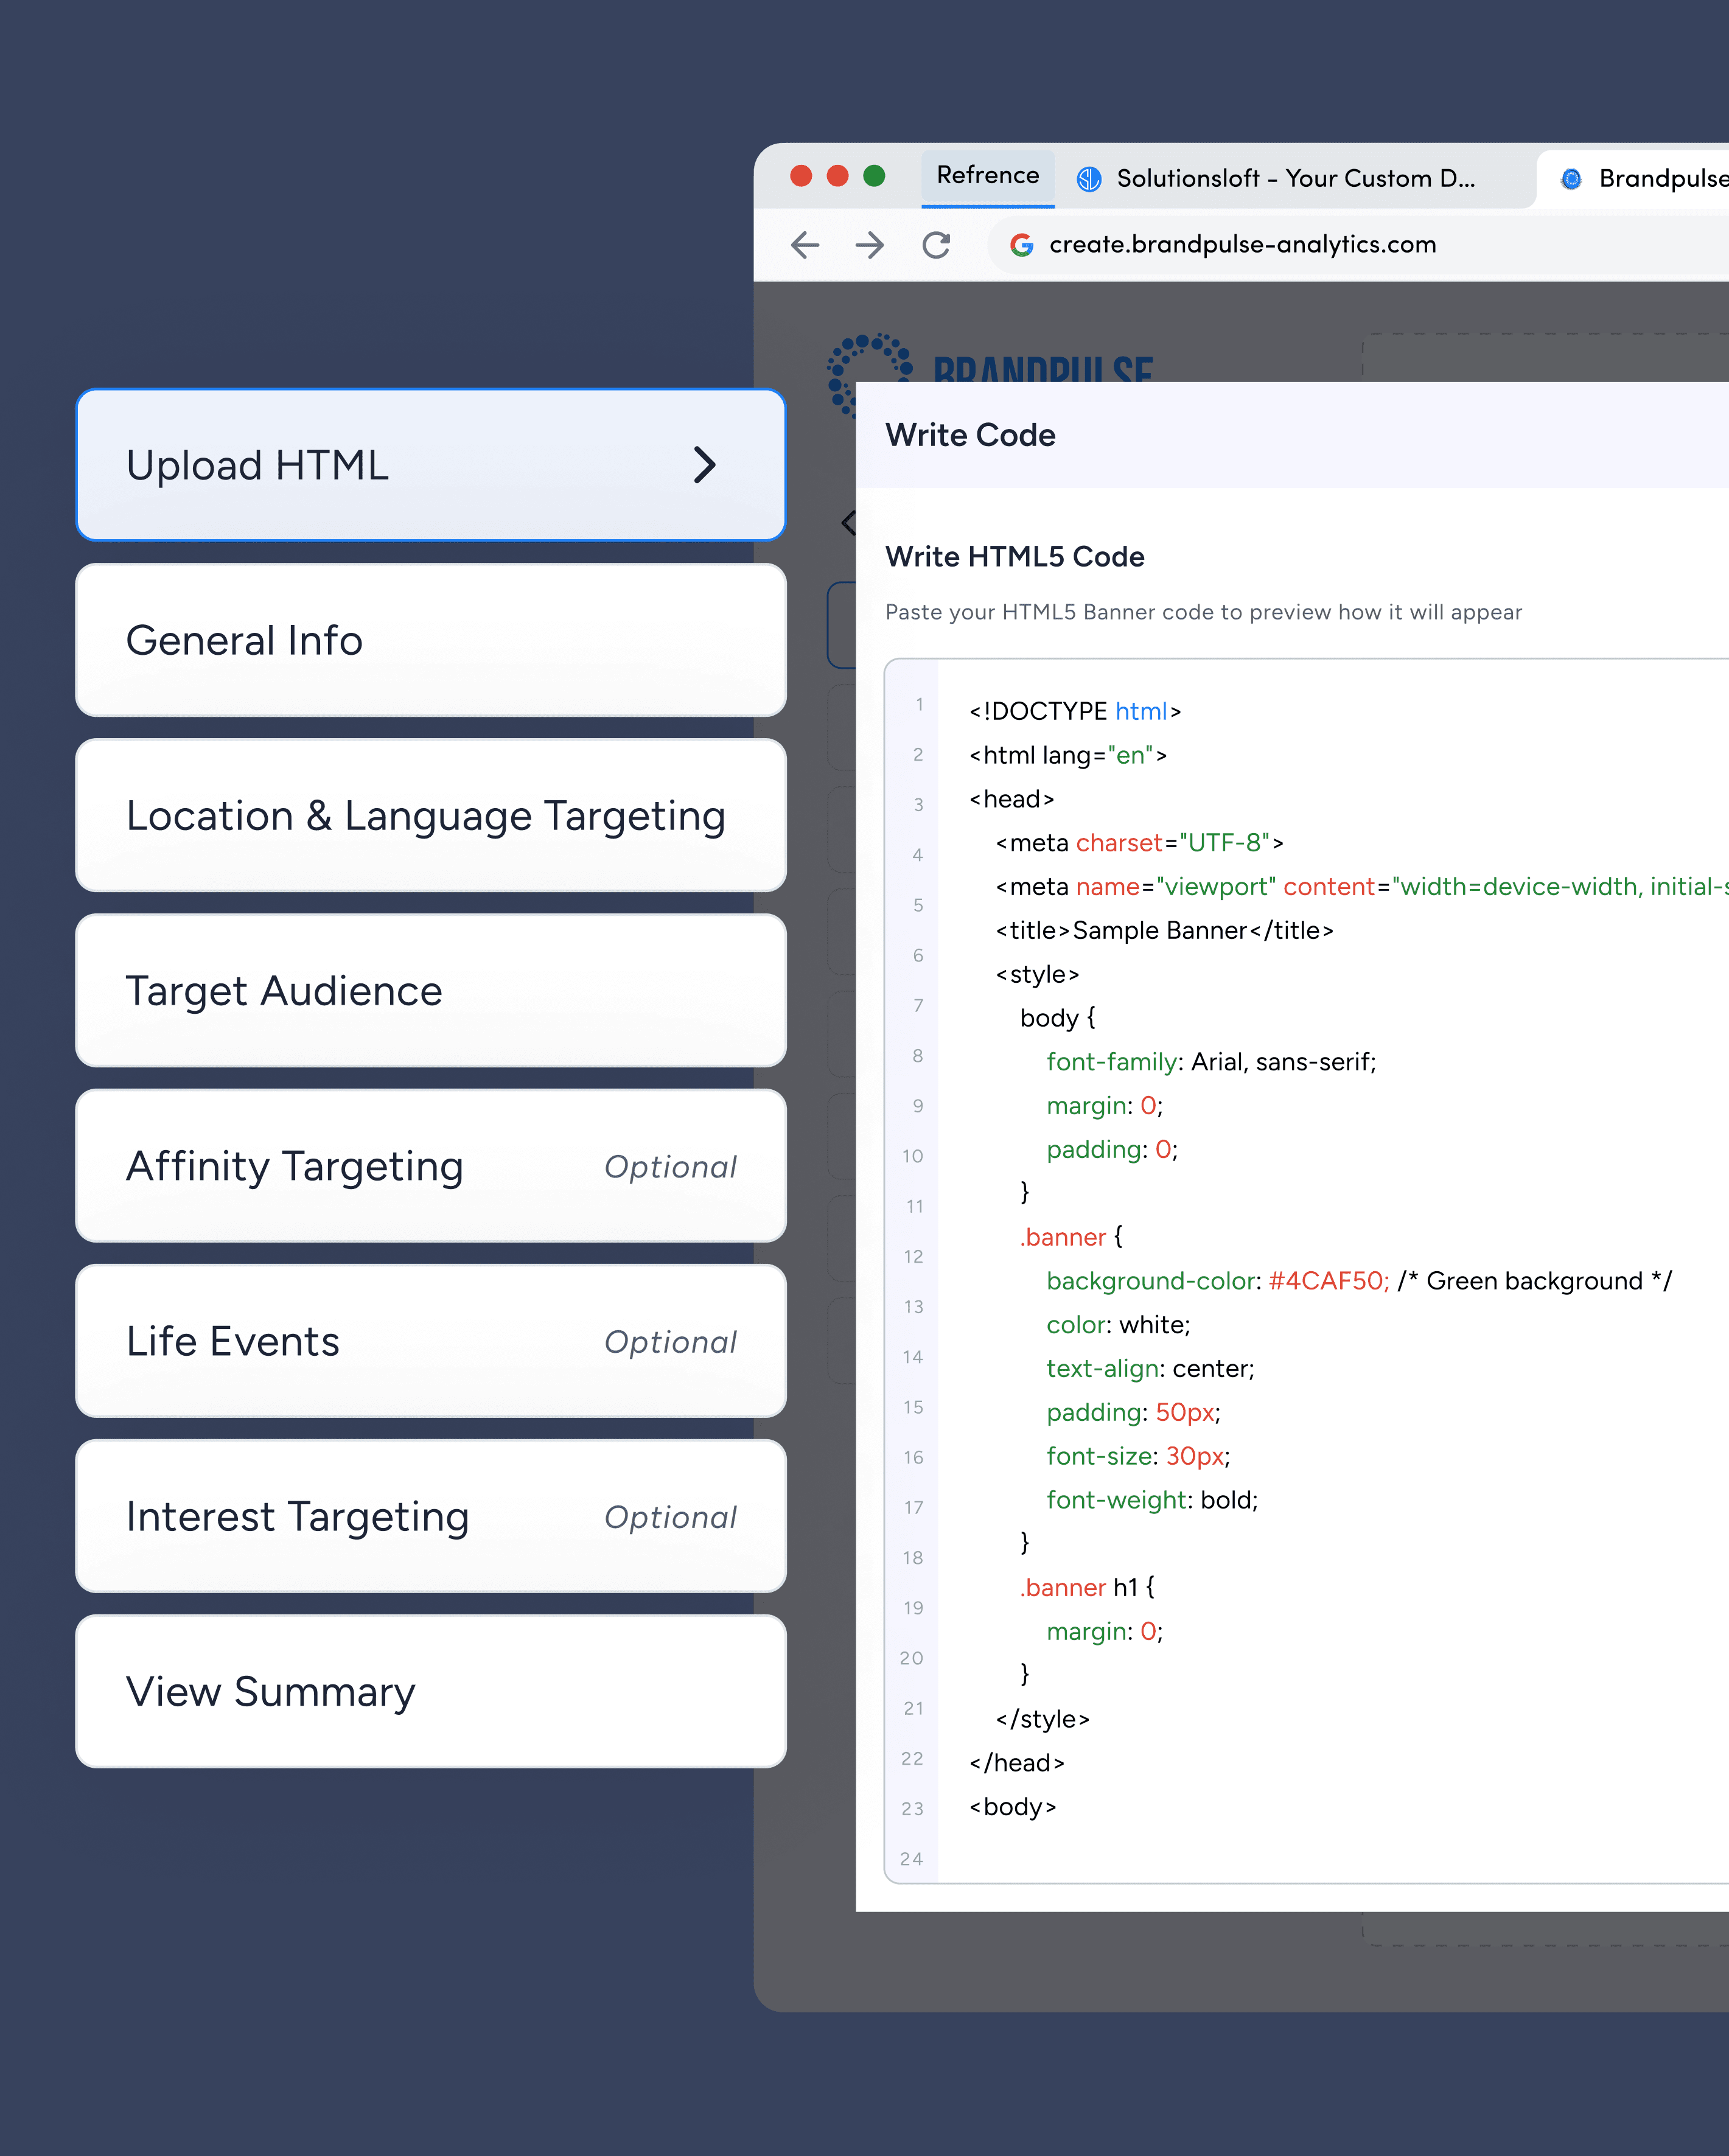The image size is (1729, 2156).
Task: Click the Optional label on Interest Targeting
Action: click(670, 1517)
